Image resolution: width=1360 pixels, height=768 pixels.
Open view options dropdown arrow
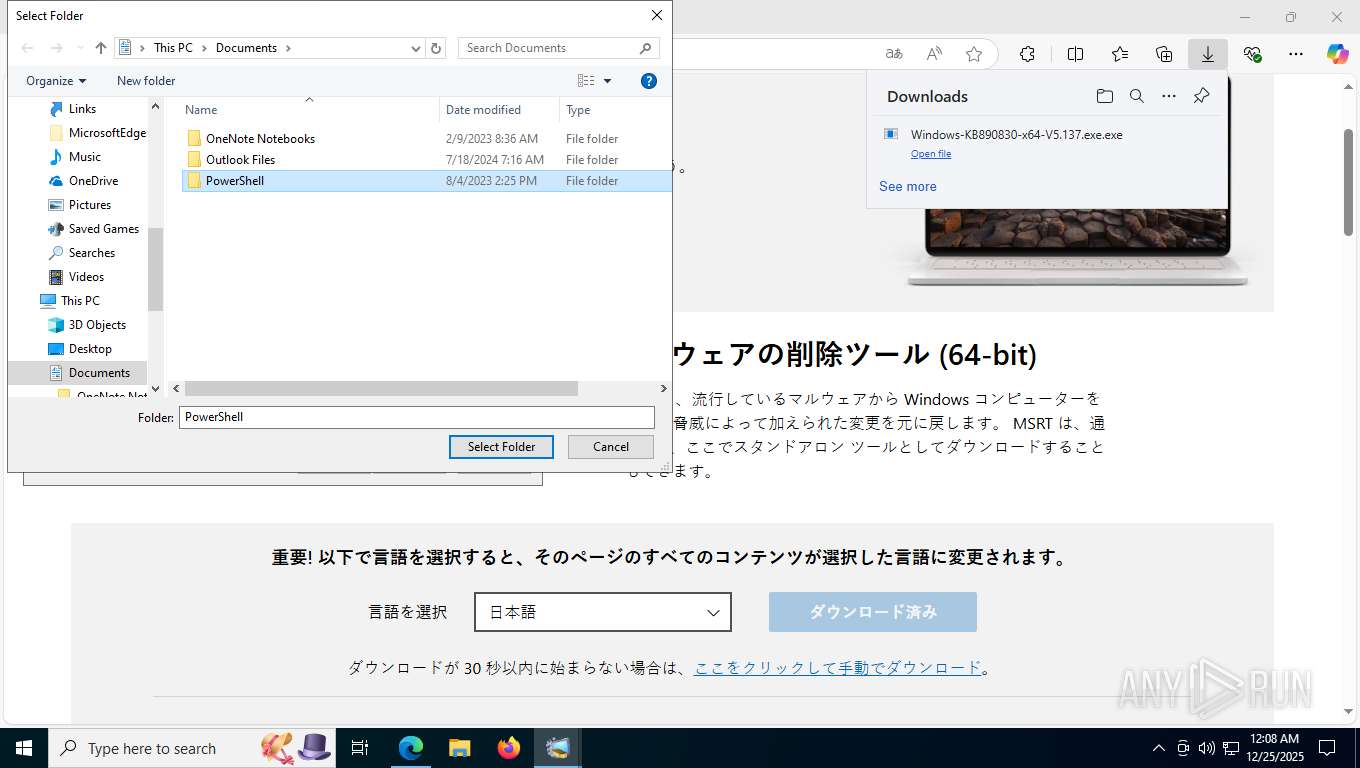tap(607, 81)
